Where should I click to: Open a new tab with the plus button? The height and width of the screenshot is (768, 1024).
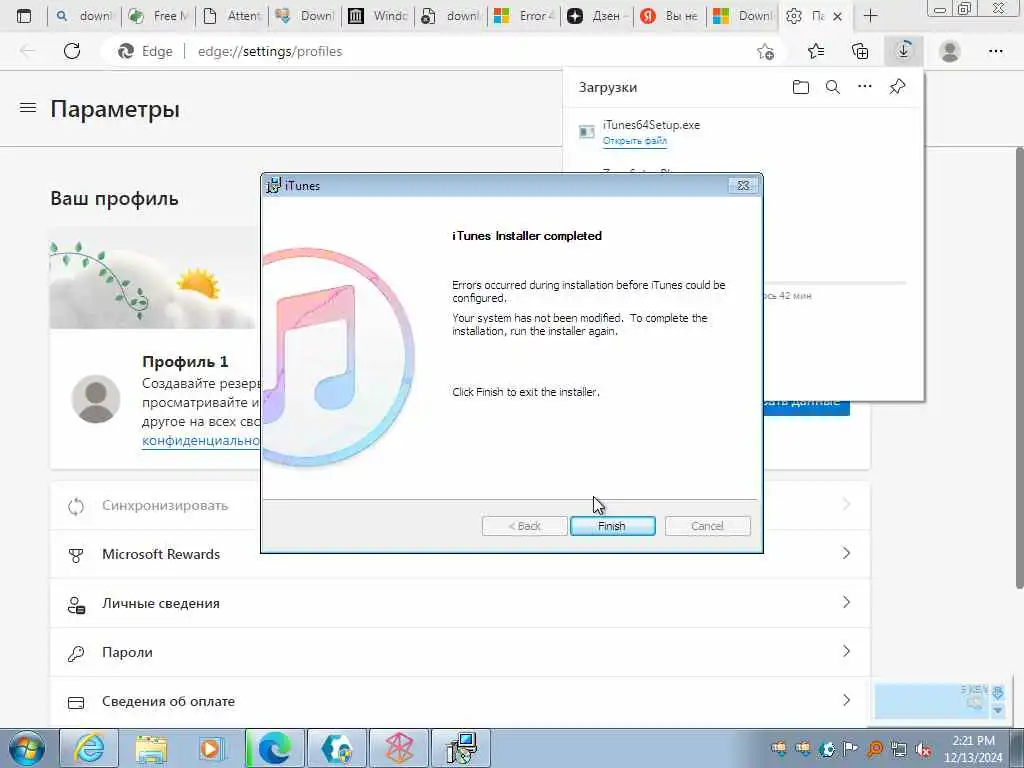pyautogui.click(x=871, y=16)
